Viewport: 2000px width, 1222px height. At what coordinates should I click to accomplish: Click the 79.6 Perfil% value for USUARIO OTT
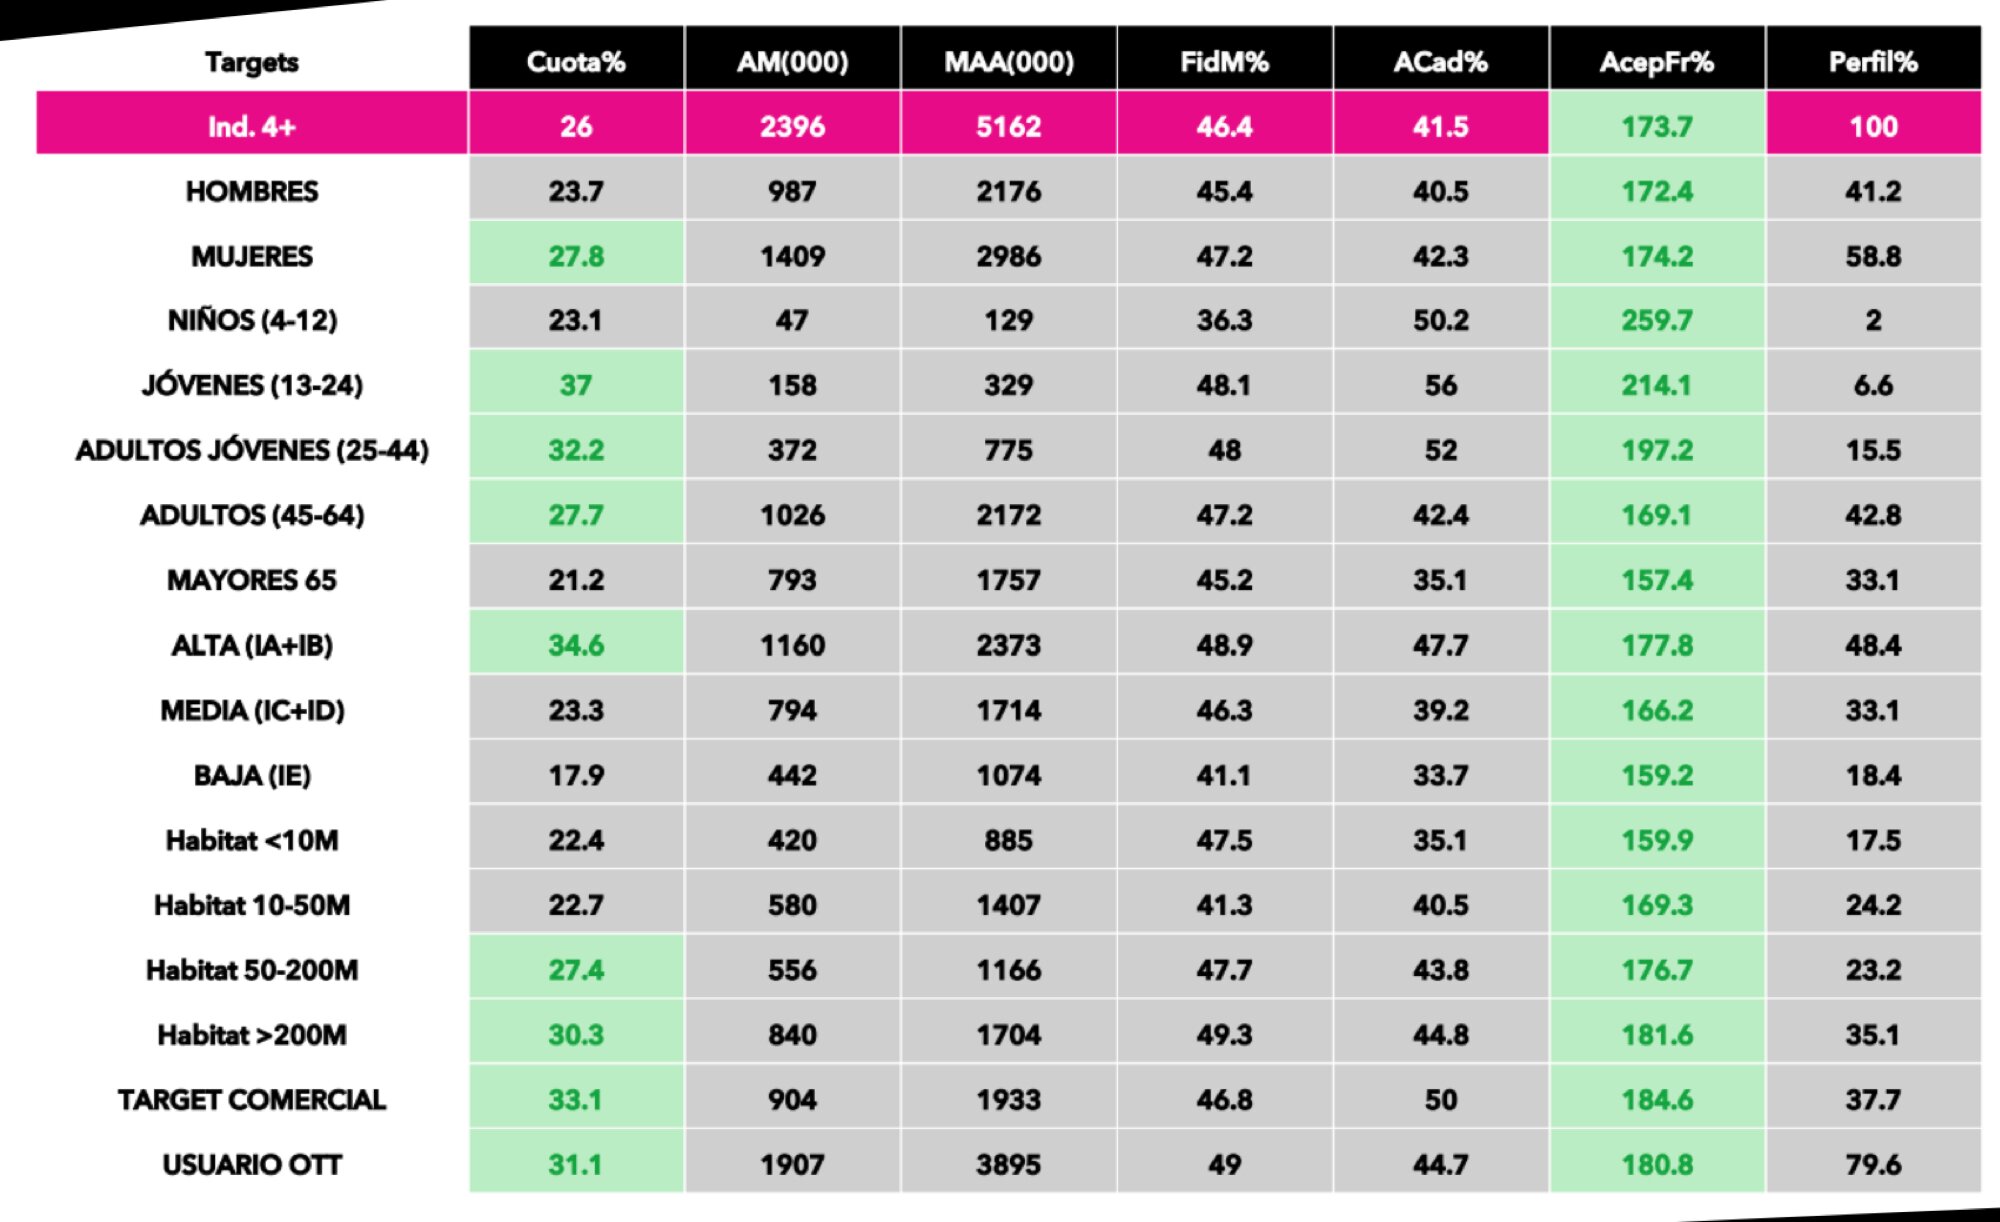1873,1164
